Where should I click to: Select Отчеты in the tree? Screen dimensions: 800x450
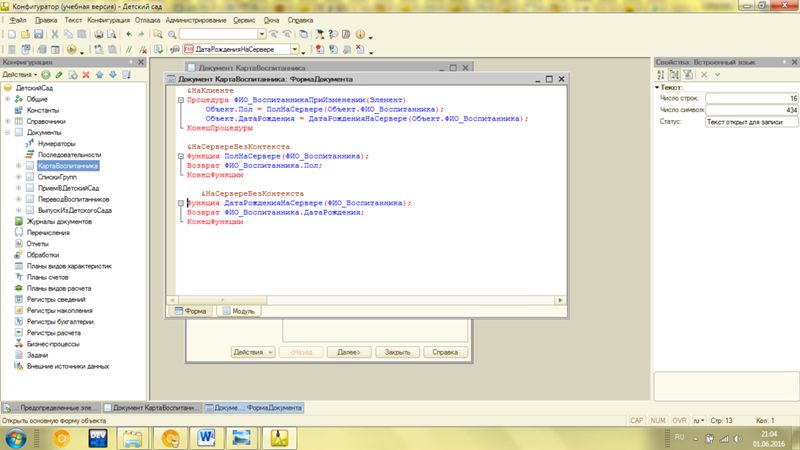pos(38,244)
